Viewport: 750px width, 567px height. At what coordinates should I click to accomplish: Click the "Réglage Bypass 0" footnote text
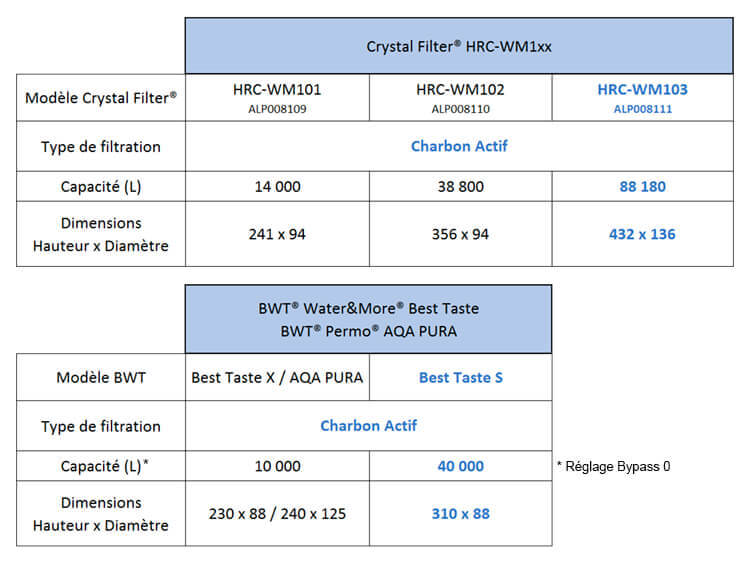(613, 466)
